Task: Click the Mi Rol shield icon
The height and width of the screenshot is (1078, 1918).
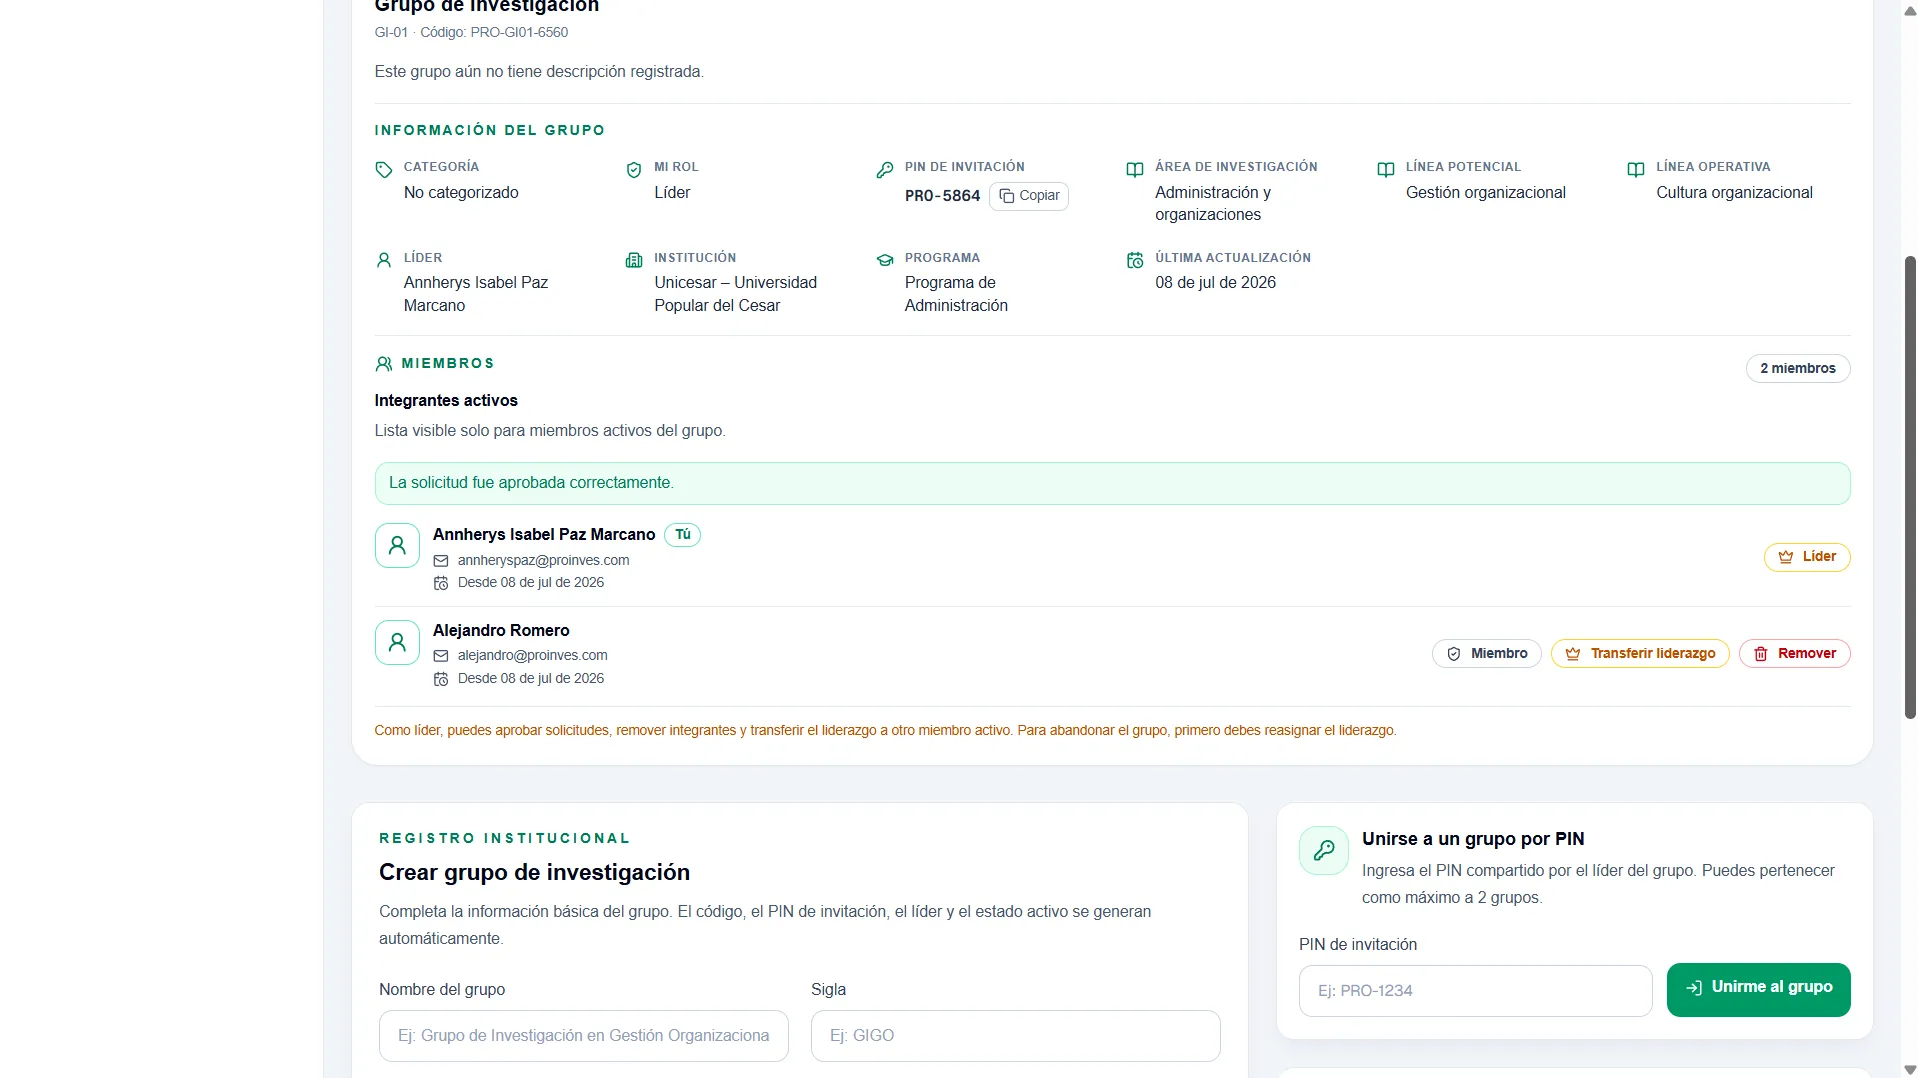Action: pos(634,170)
